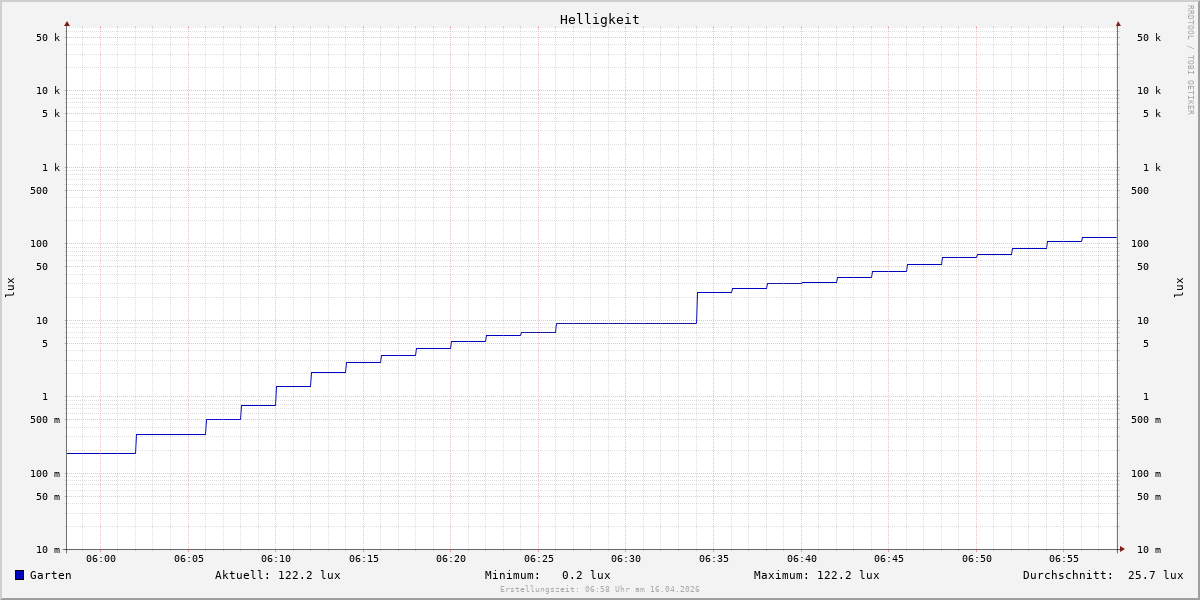Image resolution: width=1200 pixels, height=600 pixels.
Task: Click the Erstellungszeit timestamp footer text
Action: (x=600, y=590)
